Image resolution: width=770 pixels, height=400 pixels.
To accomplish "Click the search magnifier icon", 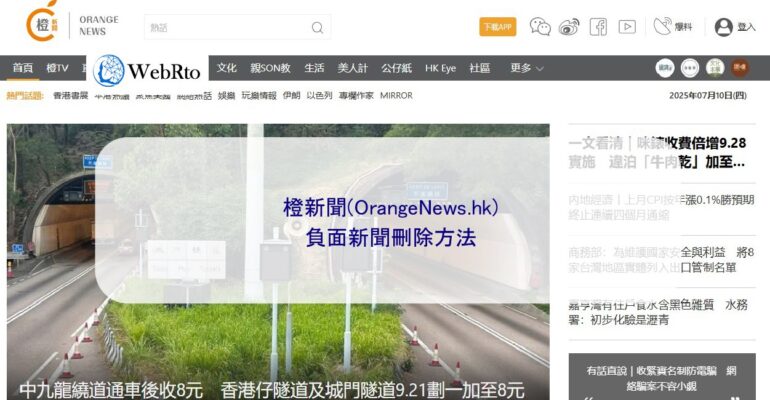I will point(318,27).
